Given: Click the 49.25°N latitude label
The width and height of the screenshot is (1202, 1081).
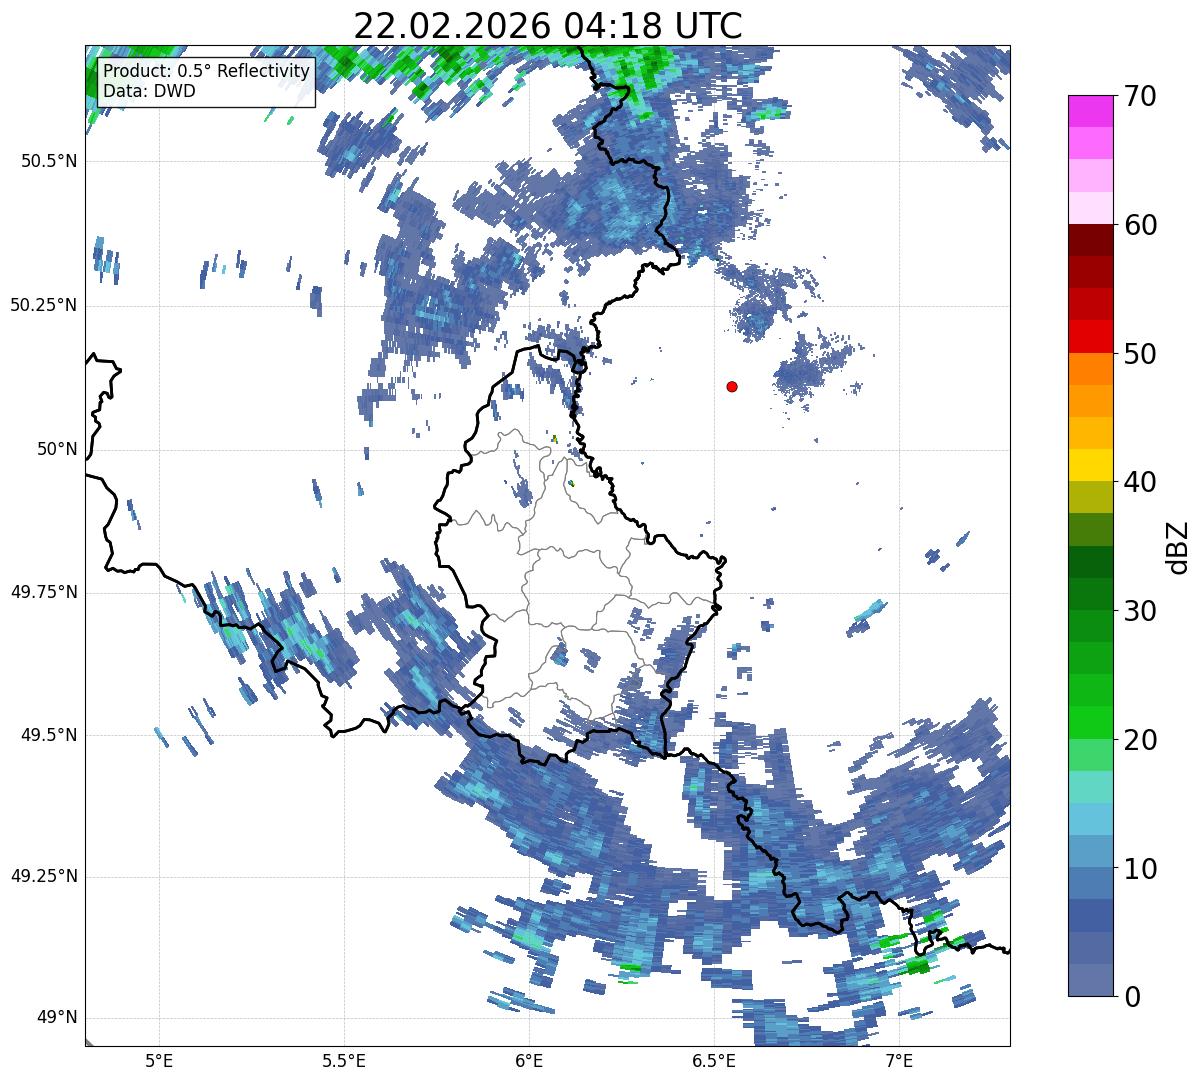Looking at the screenshot, I should tap(44, 876).
